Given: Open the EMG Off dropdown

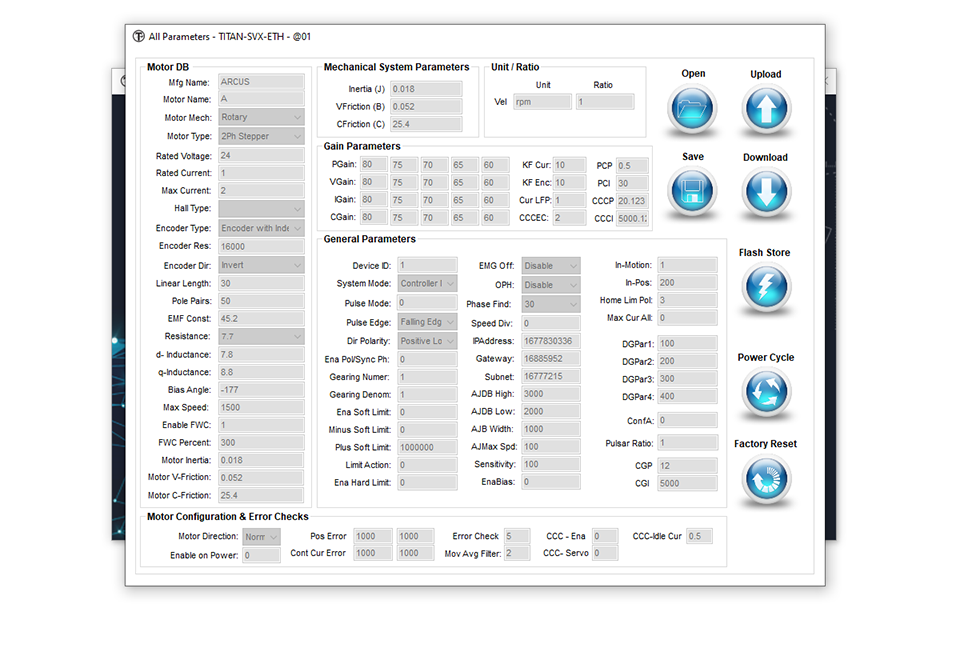Looking at the screenshot, I should click(x=550, y=266).
